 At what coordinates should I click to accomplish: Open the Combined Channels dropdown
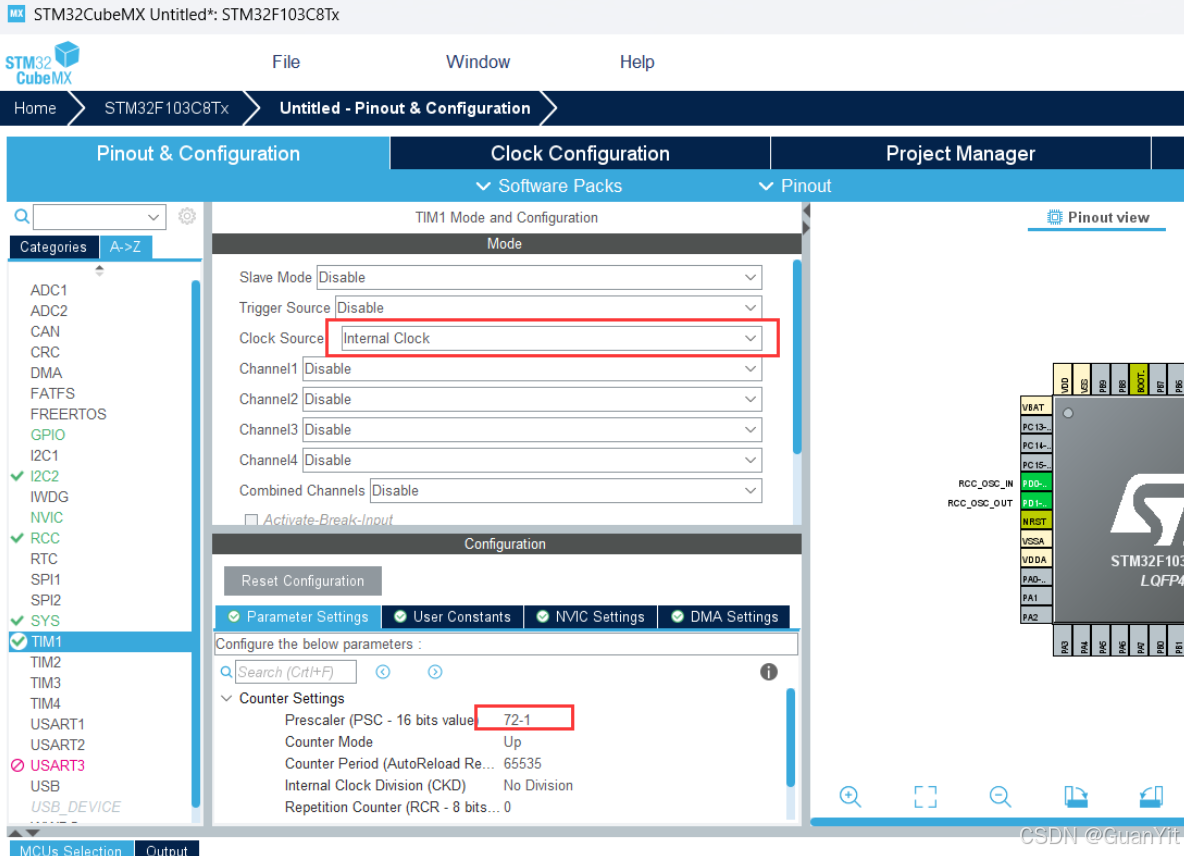pyautogui.click(x=566, y=491)
